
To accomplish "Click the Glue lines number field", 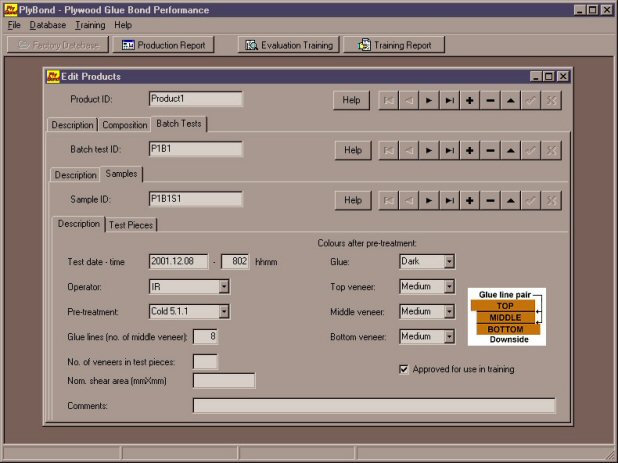I will tap(205, 337).
